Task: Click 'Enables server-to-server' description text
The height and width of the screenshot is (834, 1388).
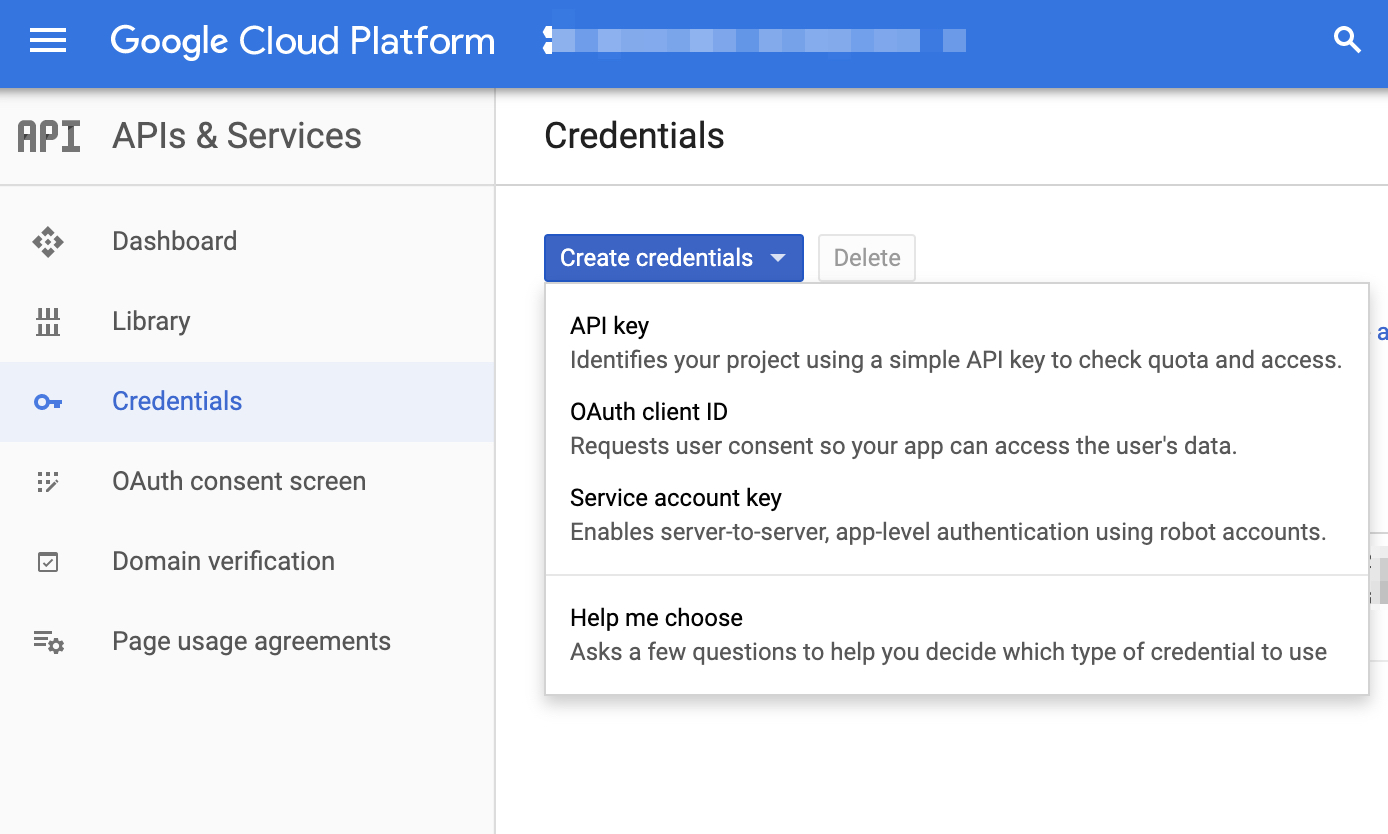Action: tap(948, 532)
